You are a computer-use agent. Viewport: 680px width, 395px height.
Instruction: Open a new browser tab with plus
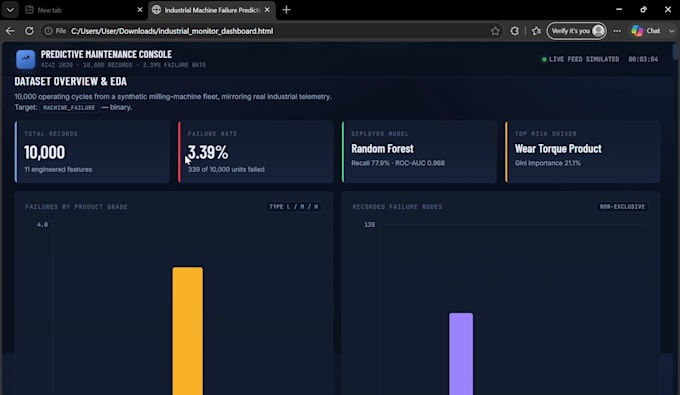pyautogui.click(x=286, y=10)
